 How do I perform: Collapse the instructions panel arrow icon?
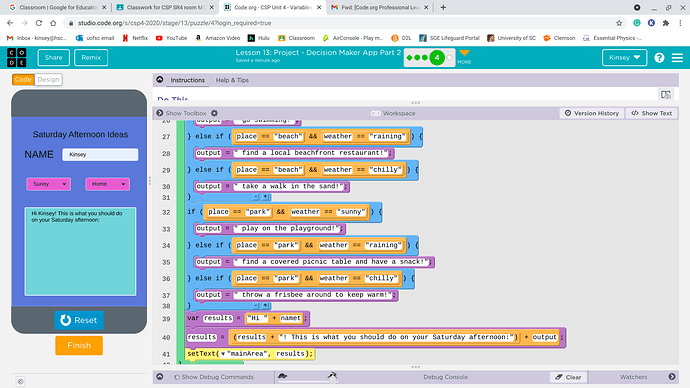(x=160, y=80)
